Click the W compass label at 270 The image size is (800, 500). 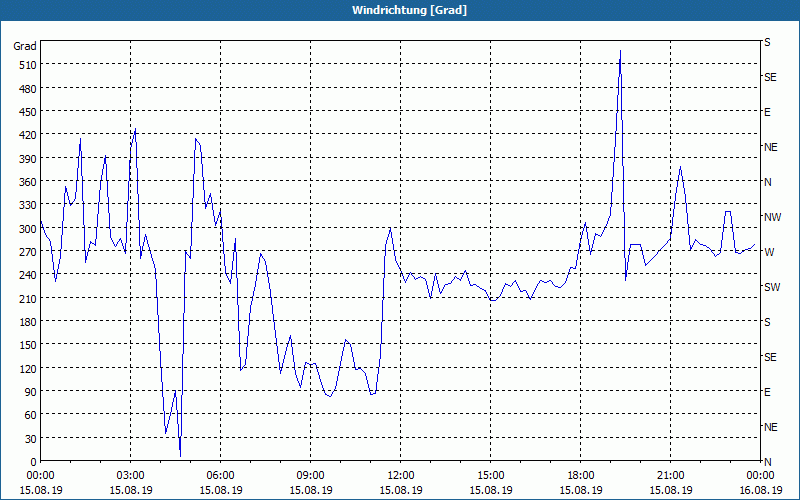tap(769, 252)
